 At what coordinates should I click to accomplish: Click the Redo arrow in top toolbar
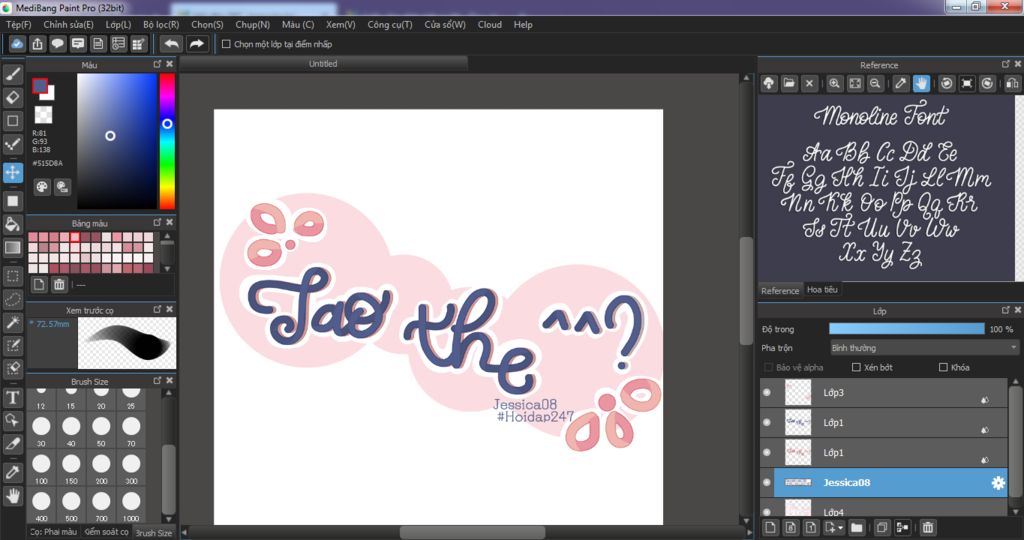click(x=196, y=44)
